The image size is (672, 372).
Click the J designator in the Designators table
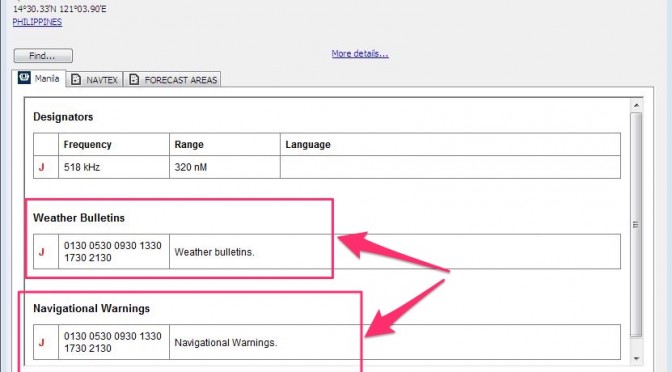42,168
